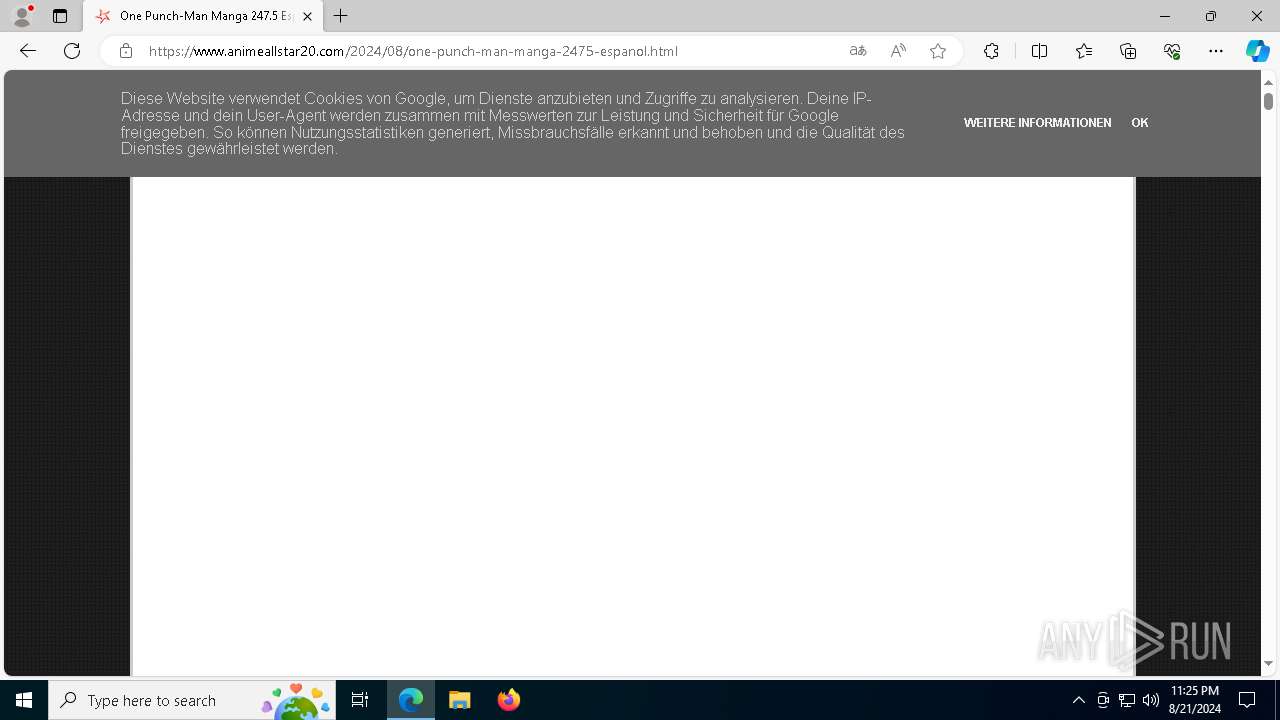Close the One Punch-Man Manga tab
Viewport: 1280px width, 720px height.
(308, 16)
